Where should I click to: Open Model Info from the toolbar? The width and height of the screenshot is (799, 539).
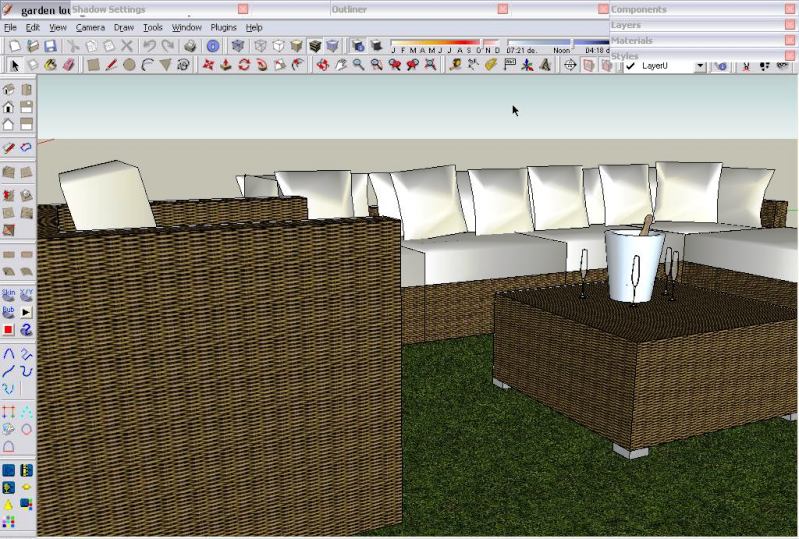pos(213,46)
